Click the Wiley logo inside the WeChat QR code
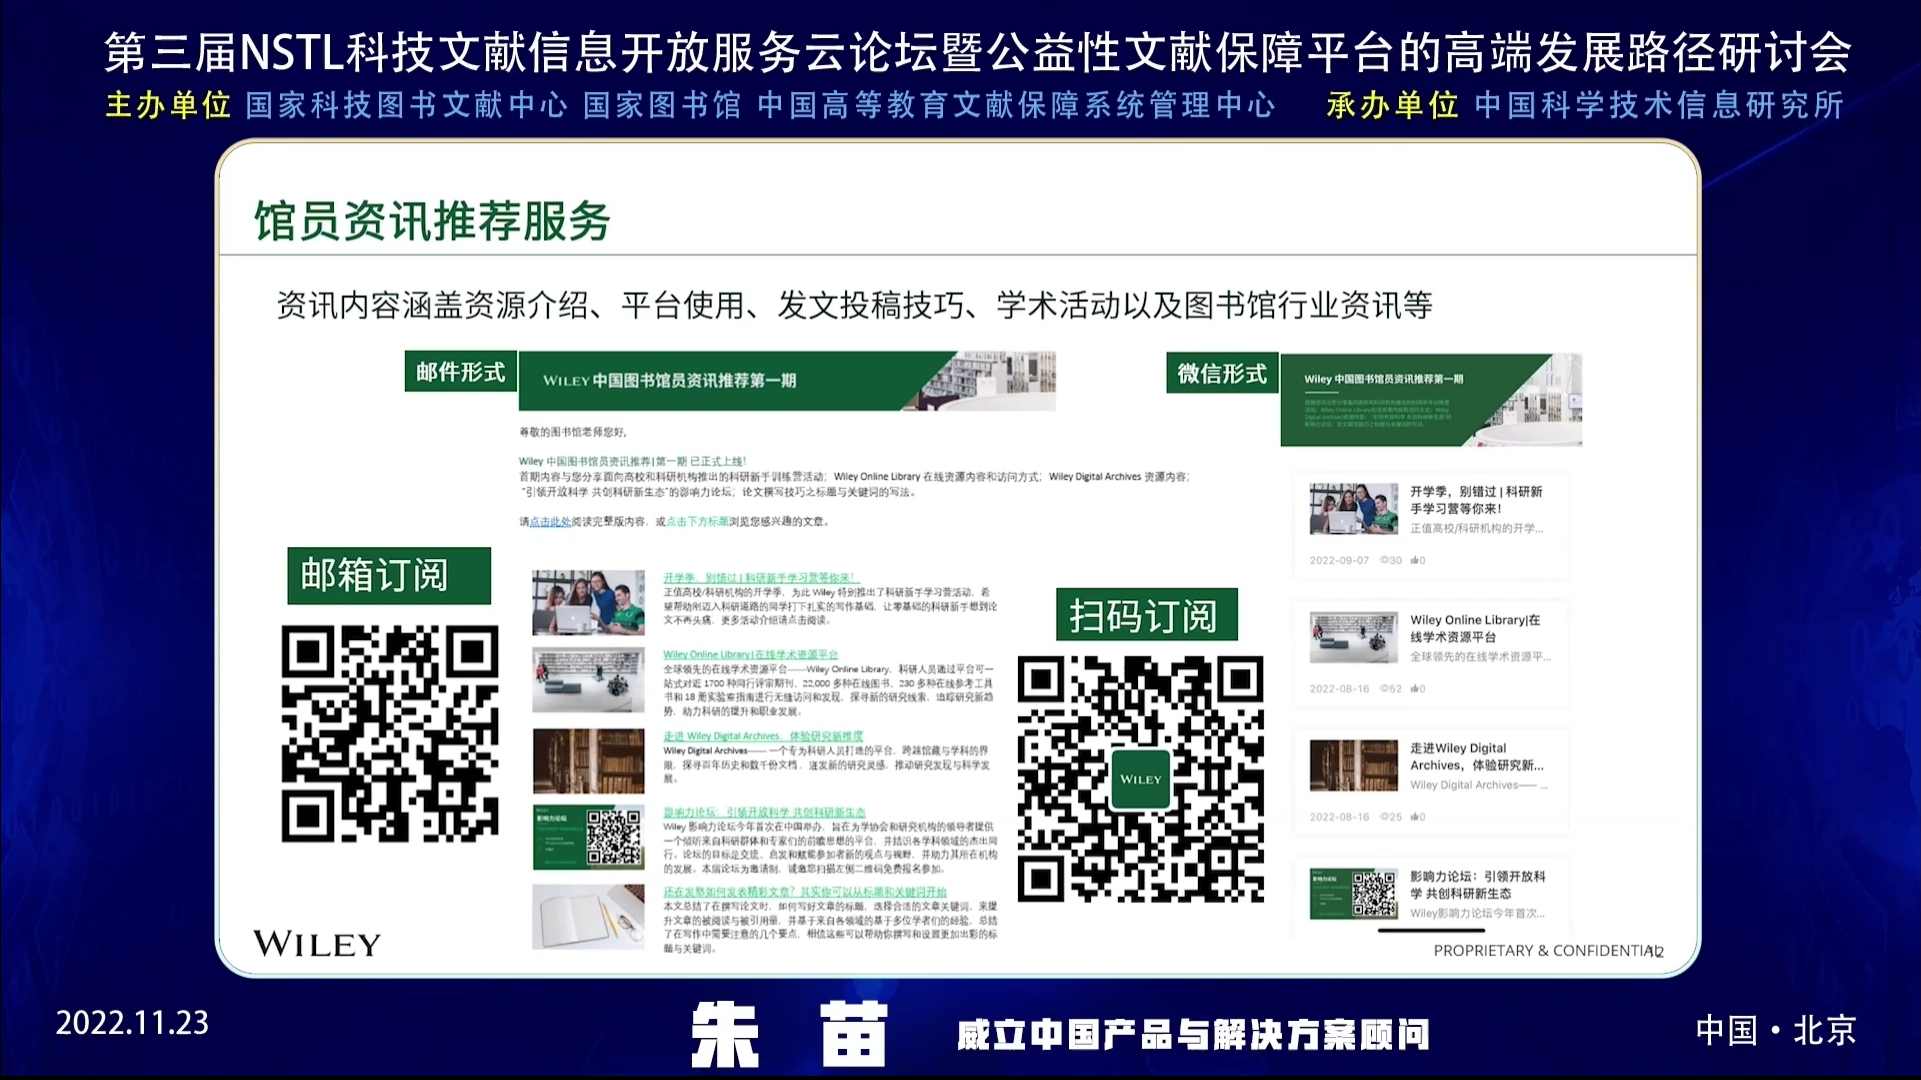 click(1141, 779)
